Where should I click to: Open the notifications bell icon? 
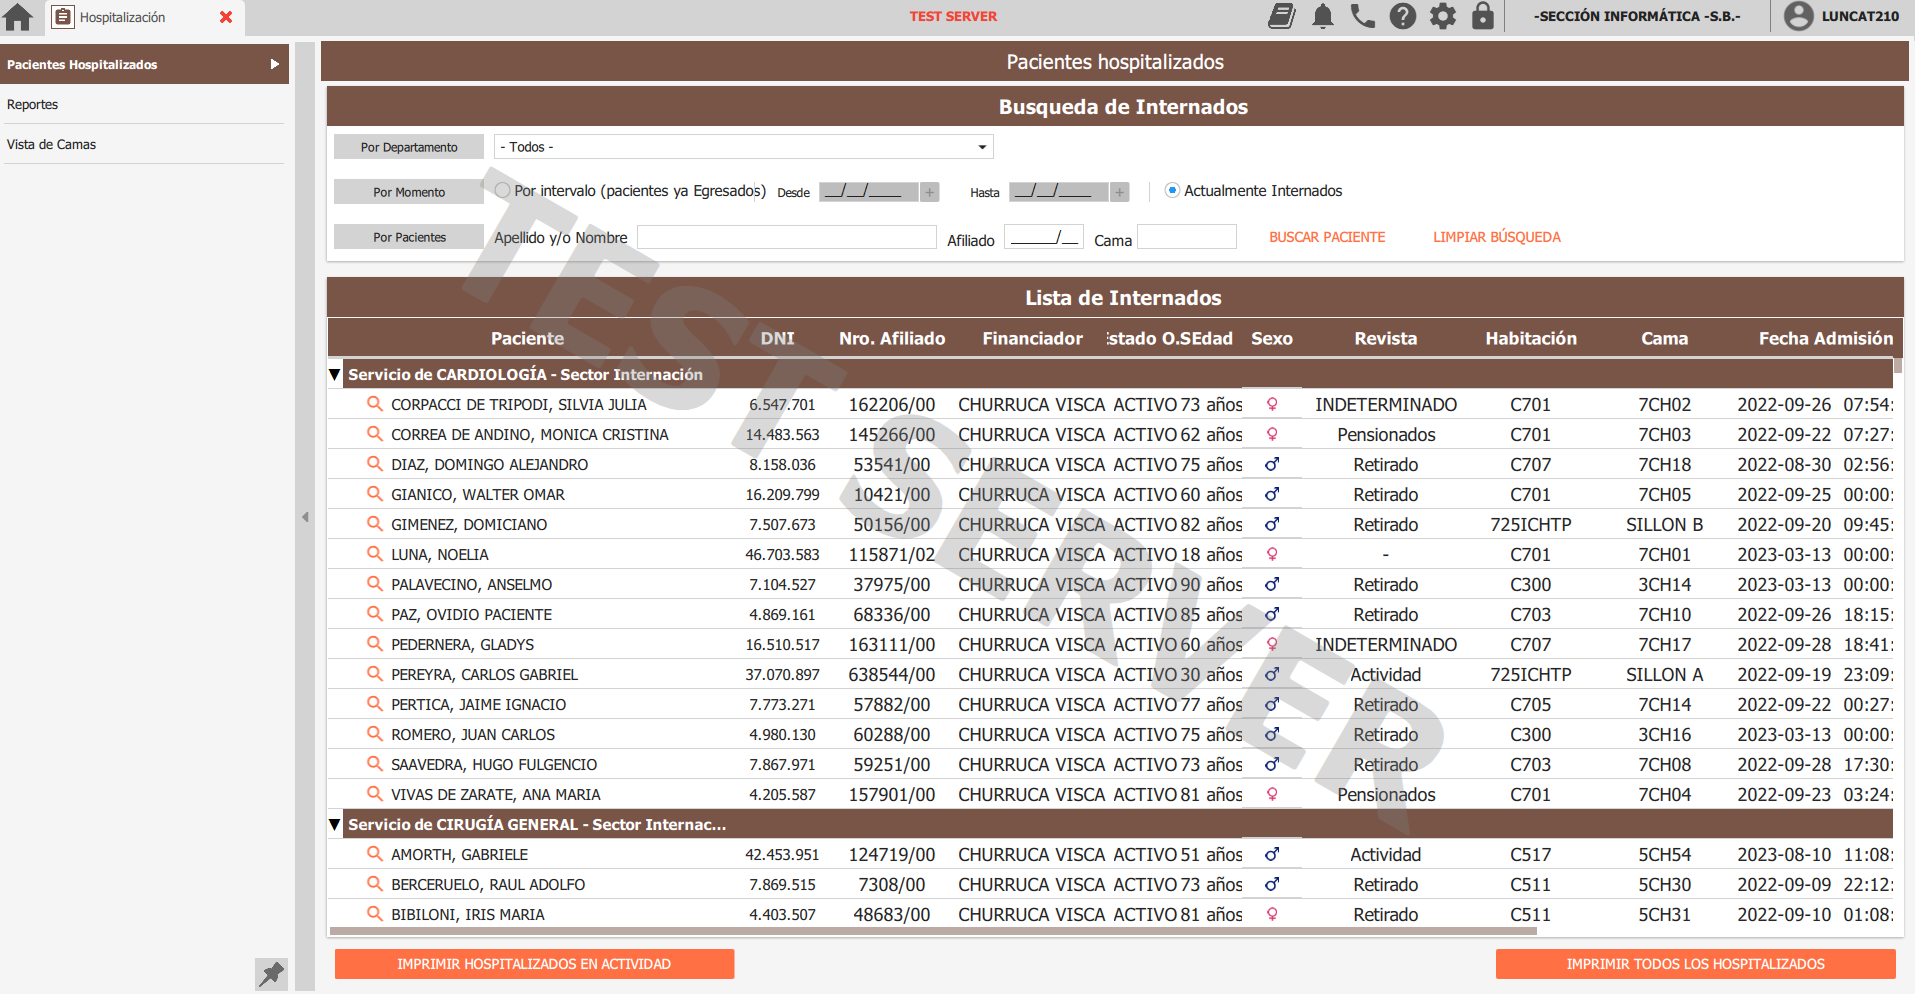click(1323, 16)
